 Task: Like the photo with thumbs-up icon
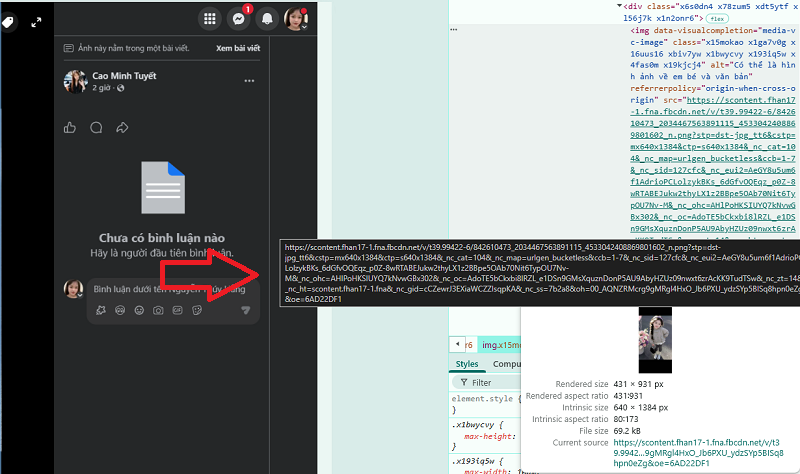click(70, 128)
